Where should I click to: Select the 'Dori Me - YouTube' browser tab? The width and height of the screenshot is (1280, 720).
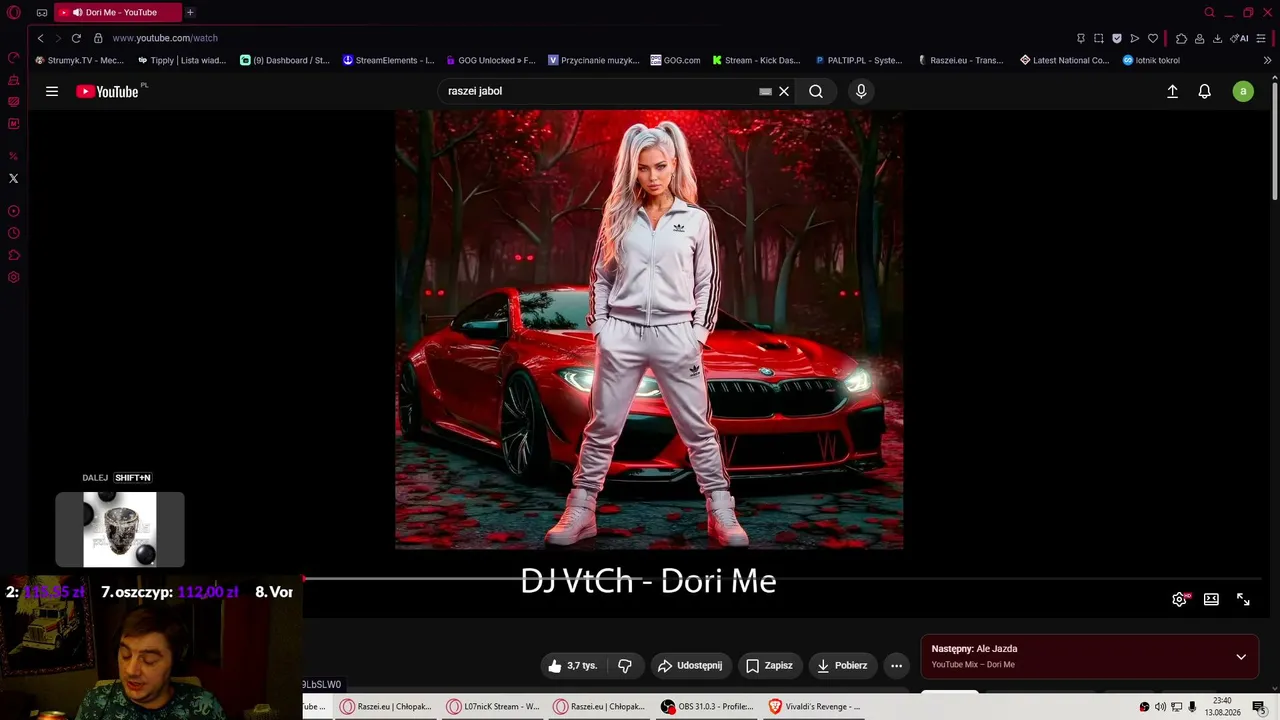[119, 12]
